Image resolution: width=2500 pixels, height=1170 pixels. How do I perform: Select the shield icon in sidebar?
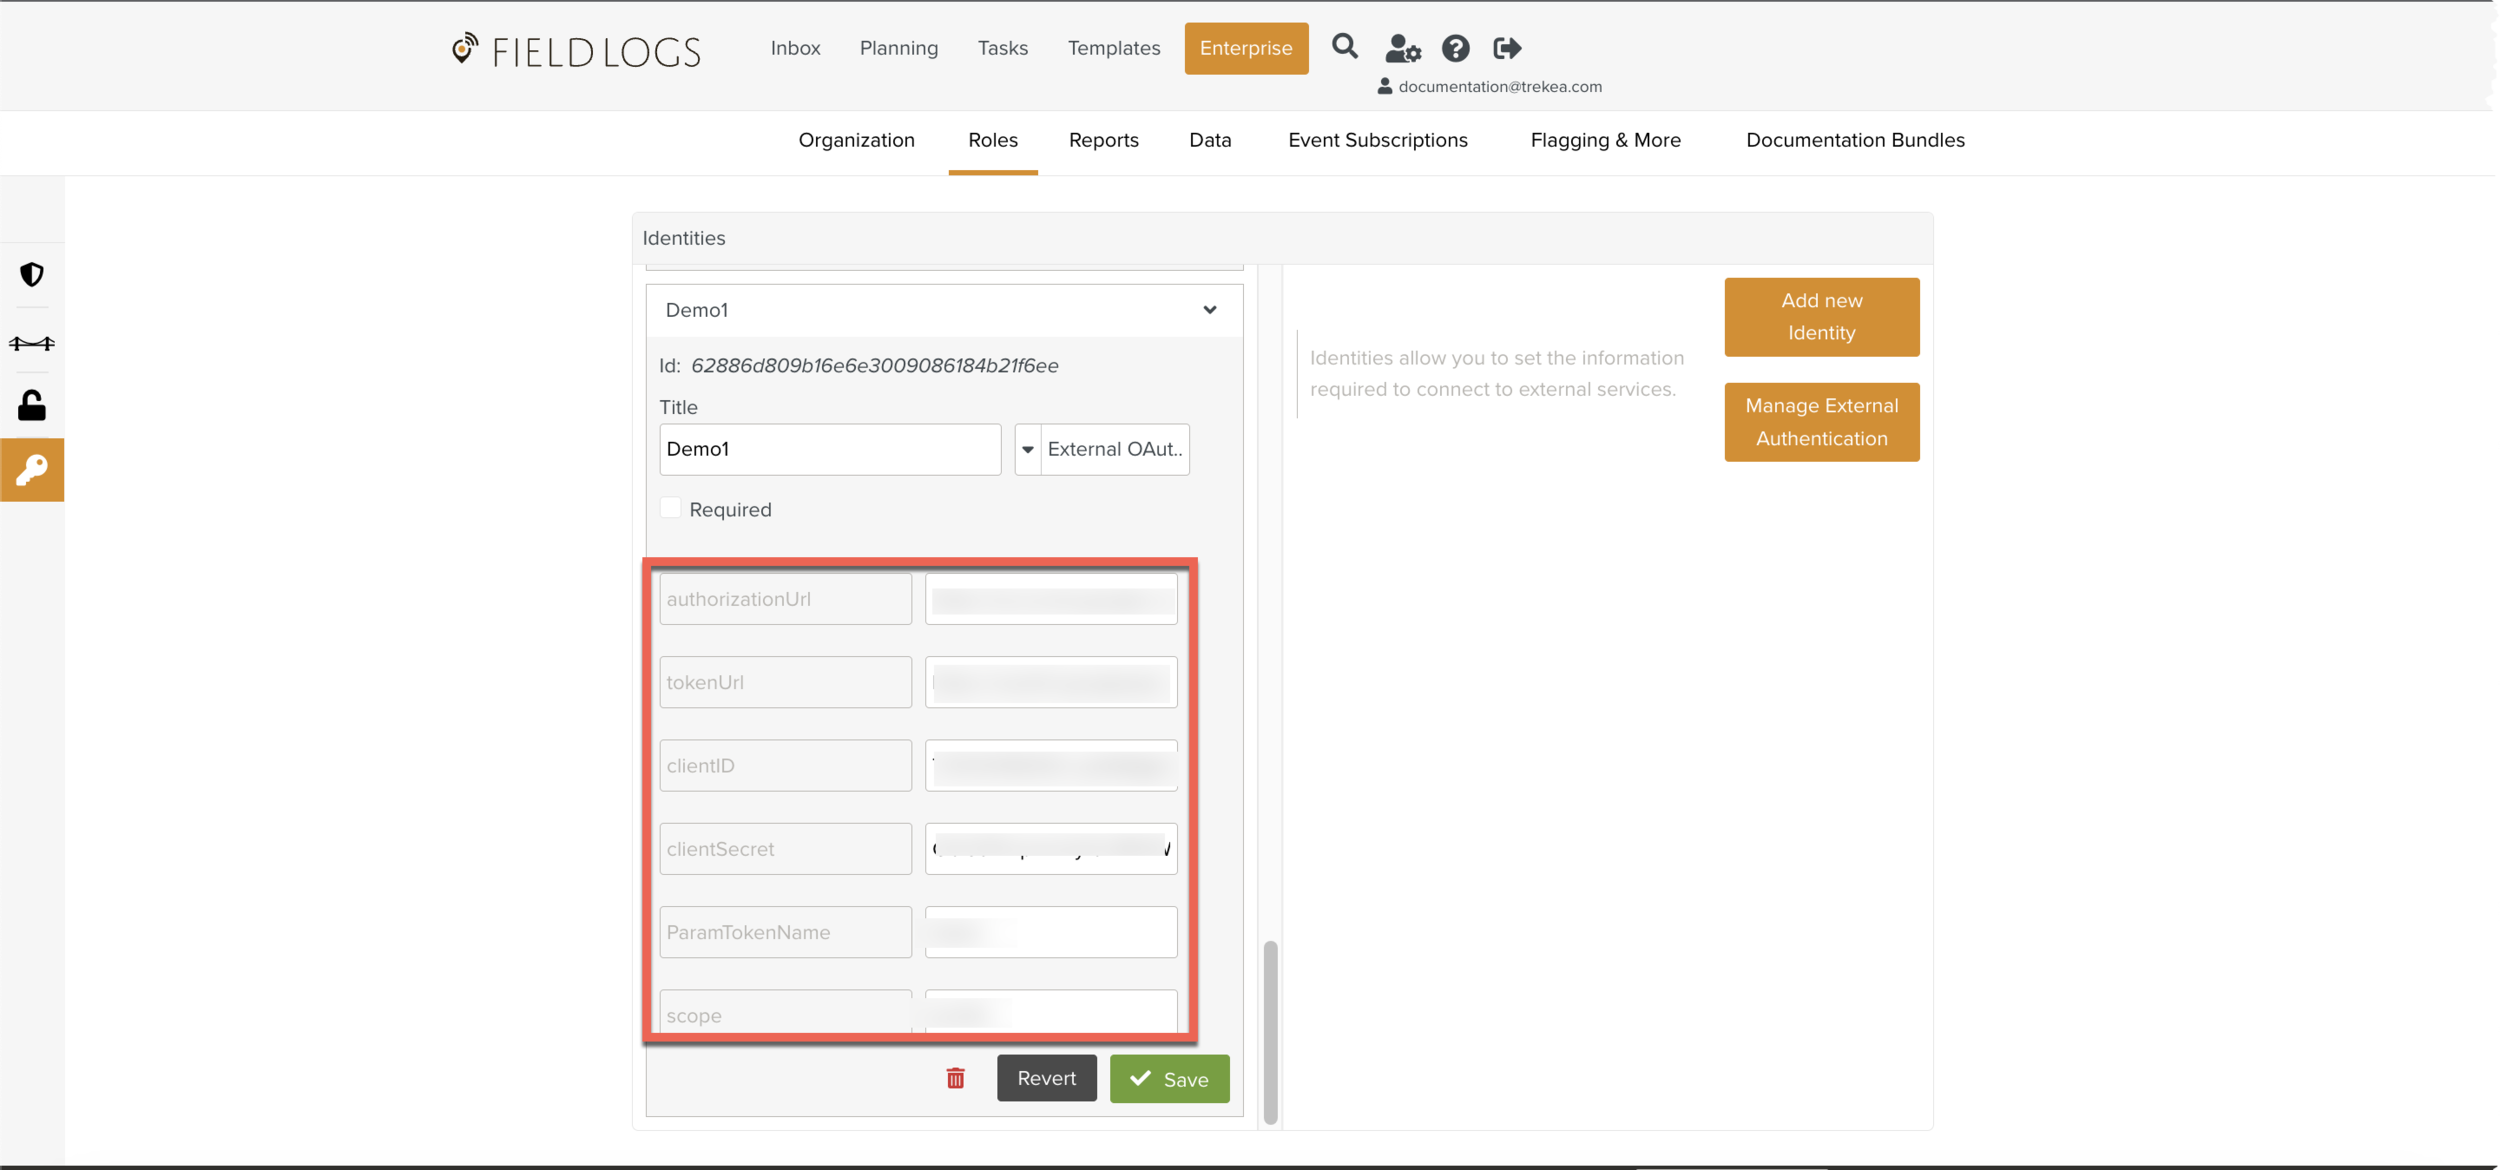pos(32,274)
